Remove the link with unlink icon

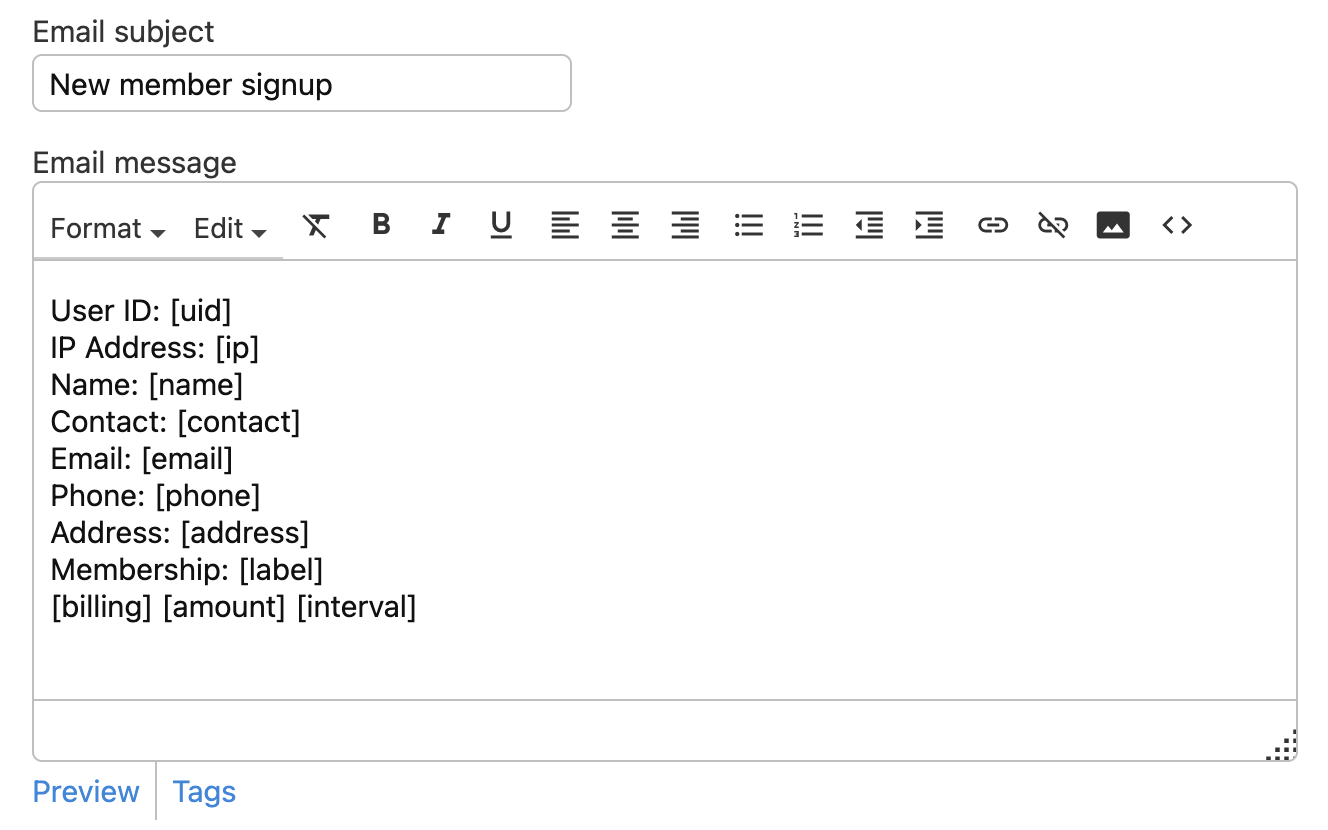(1052, 226)
